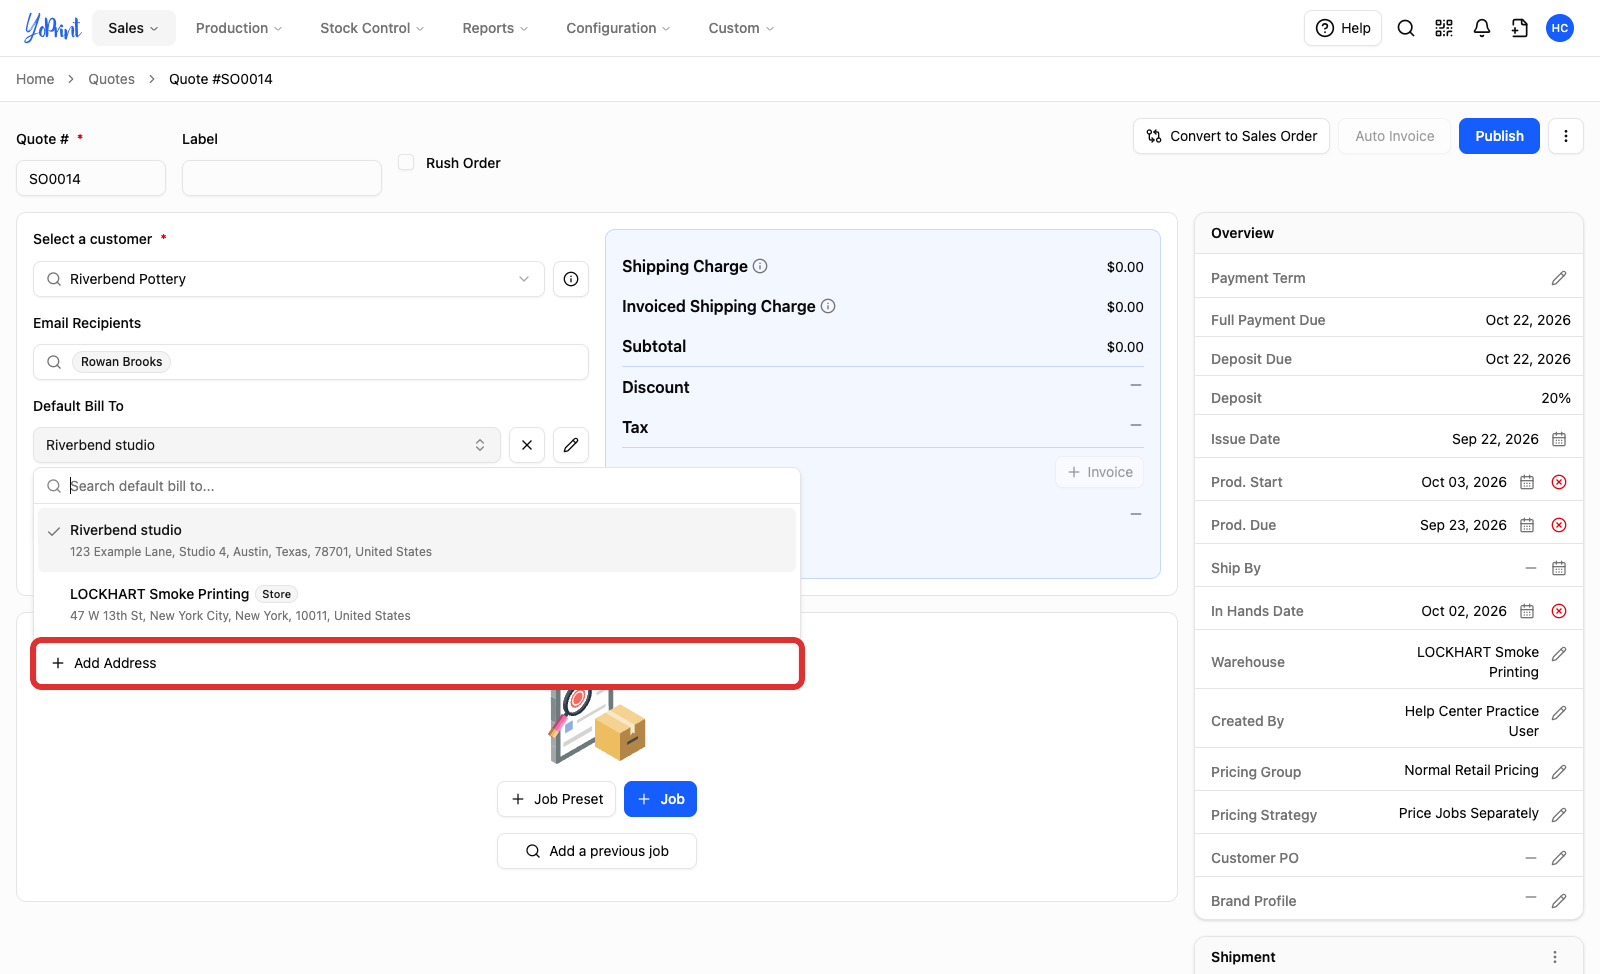This screenshot has width=1600, height=974.
Task: Open the notifications bell
Action: [x=1482, y=28]
